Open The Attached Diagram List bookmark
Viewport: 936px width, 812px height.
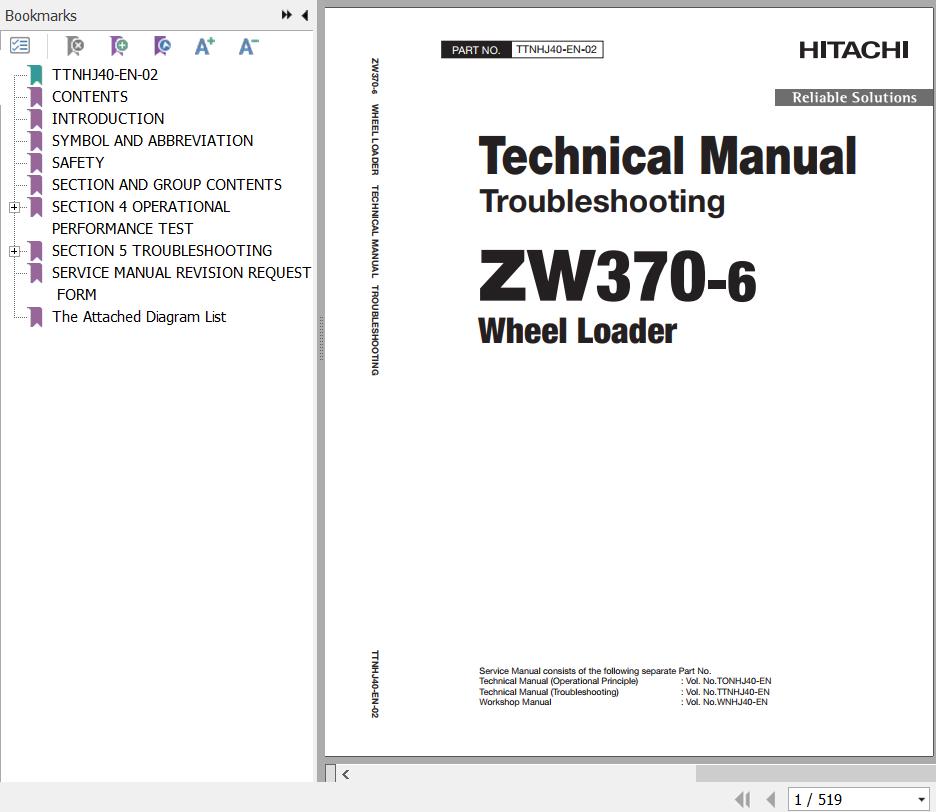(139, 317)
